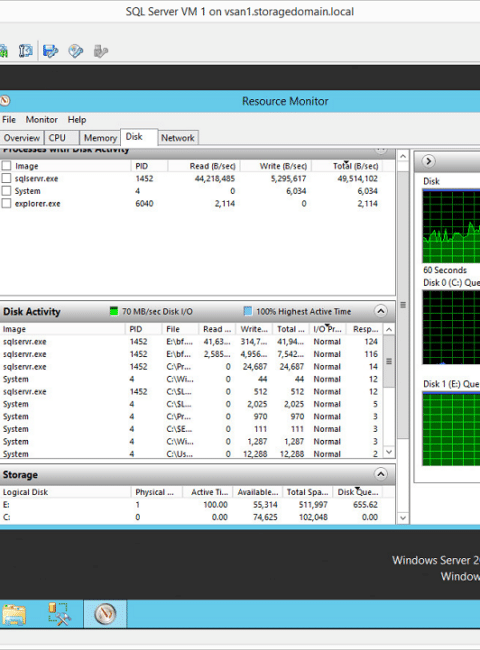Sort processes by PID column header
Image resolution: width=480 pixels, height=650 pixels.
tap(149, 166)
